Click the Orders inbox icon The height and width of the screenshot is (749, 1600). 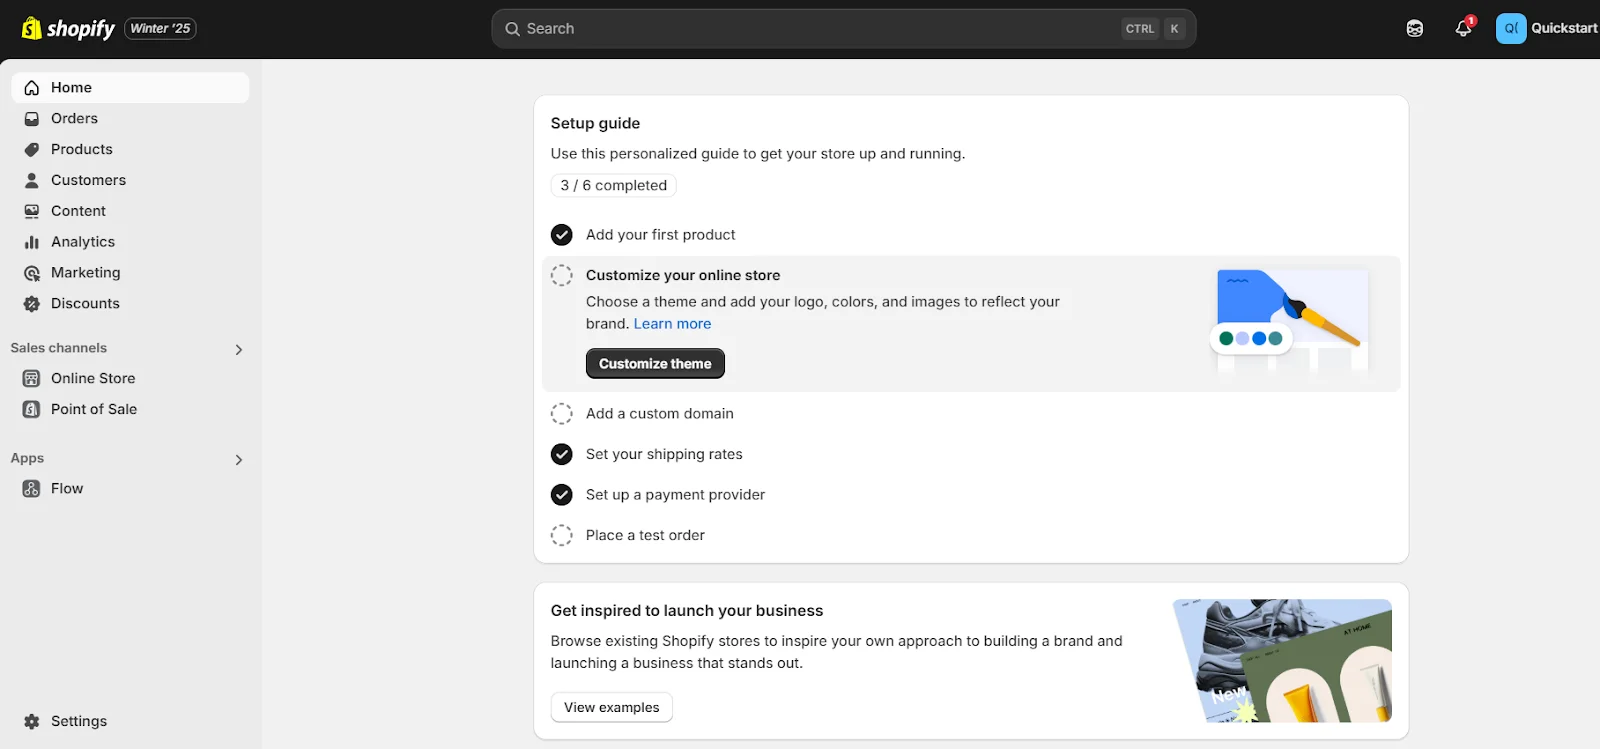tap(32, 119)
